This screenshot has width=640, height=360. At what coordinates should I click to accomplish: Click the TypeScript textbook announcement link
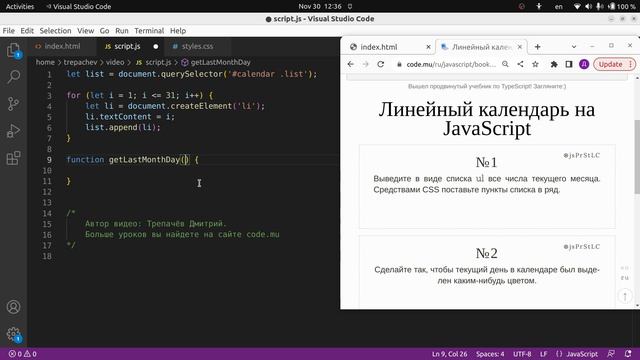click(x=487, y=86)
